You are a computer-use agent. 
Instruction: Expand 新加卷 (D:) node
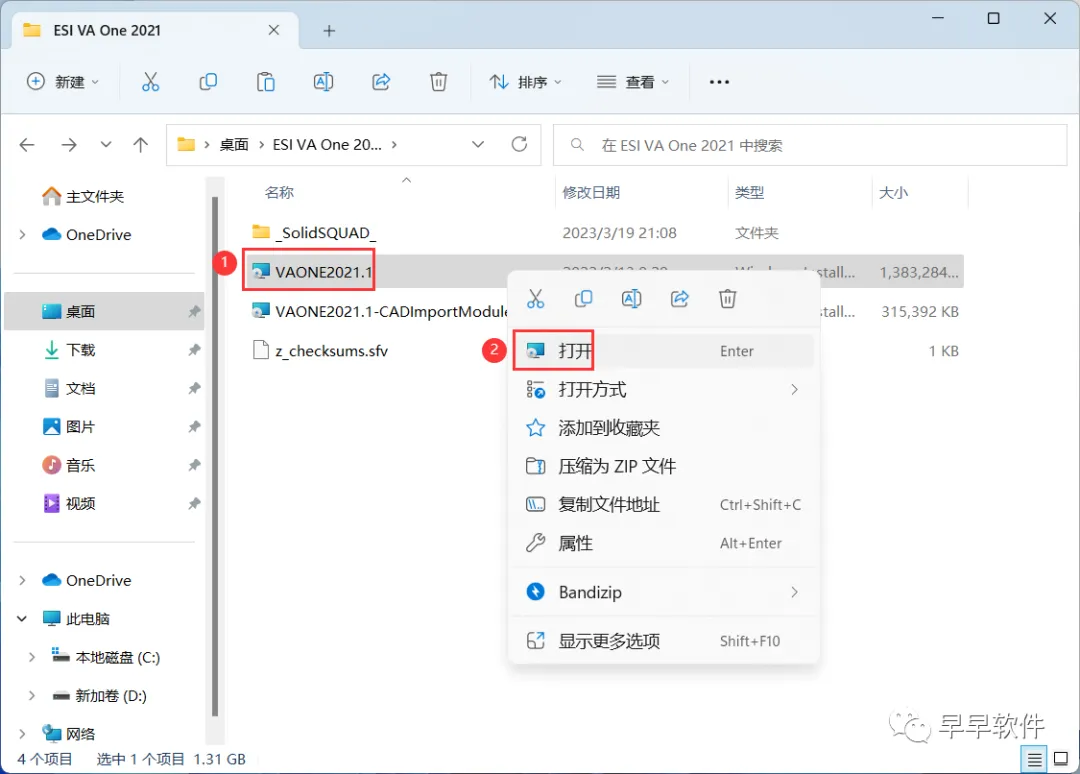tap(32, 696)
